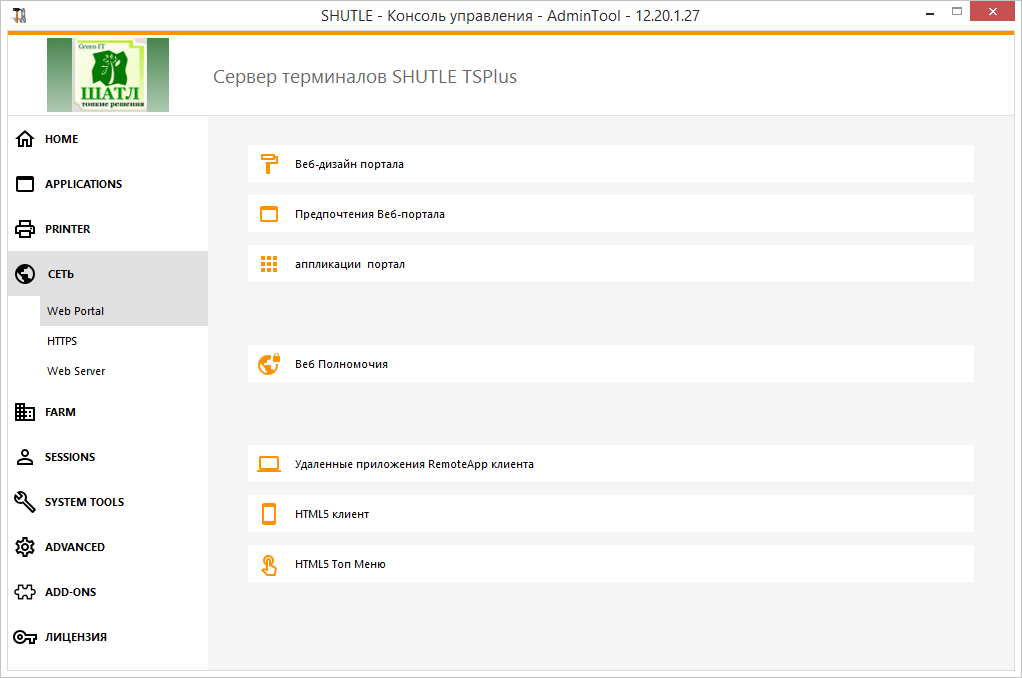The height and width of the screenshot is (678, 1022).
Task: Select the FARM building icon
Action: (x=24, y=412)
